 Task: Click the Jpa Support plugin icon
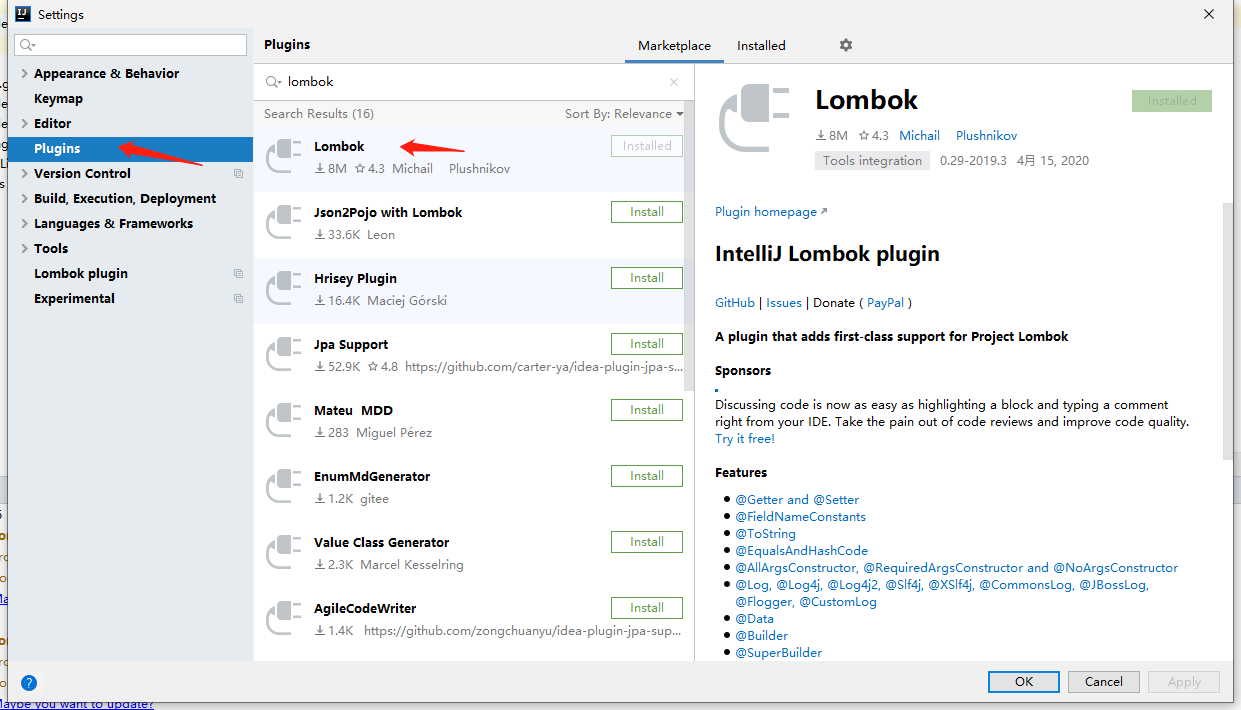coord(285,354)
